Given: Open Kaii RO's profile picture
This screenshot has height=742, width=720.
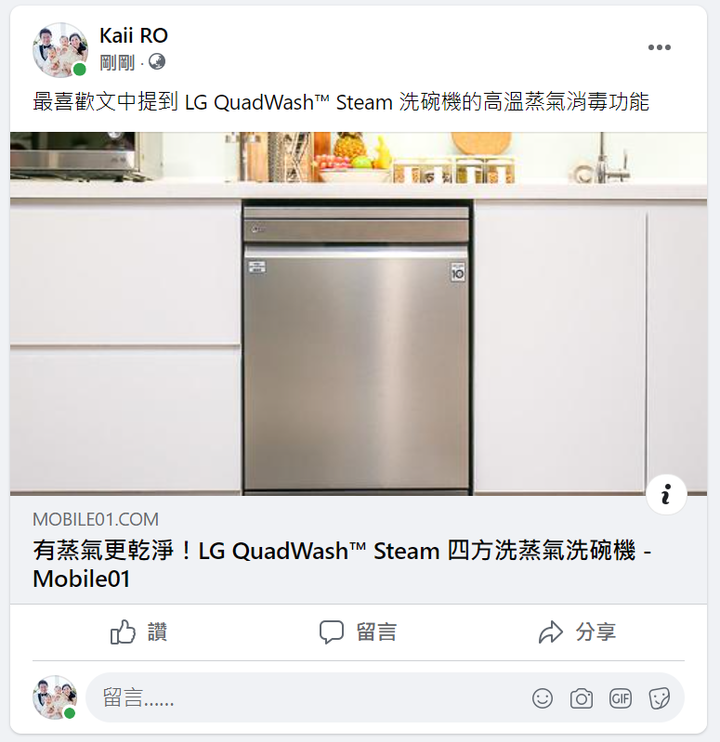Looking at the screenshot, I should [60, 50].
